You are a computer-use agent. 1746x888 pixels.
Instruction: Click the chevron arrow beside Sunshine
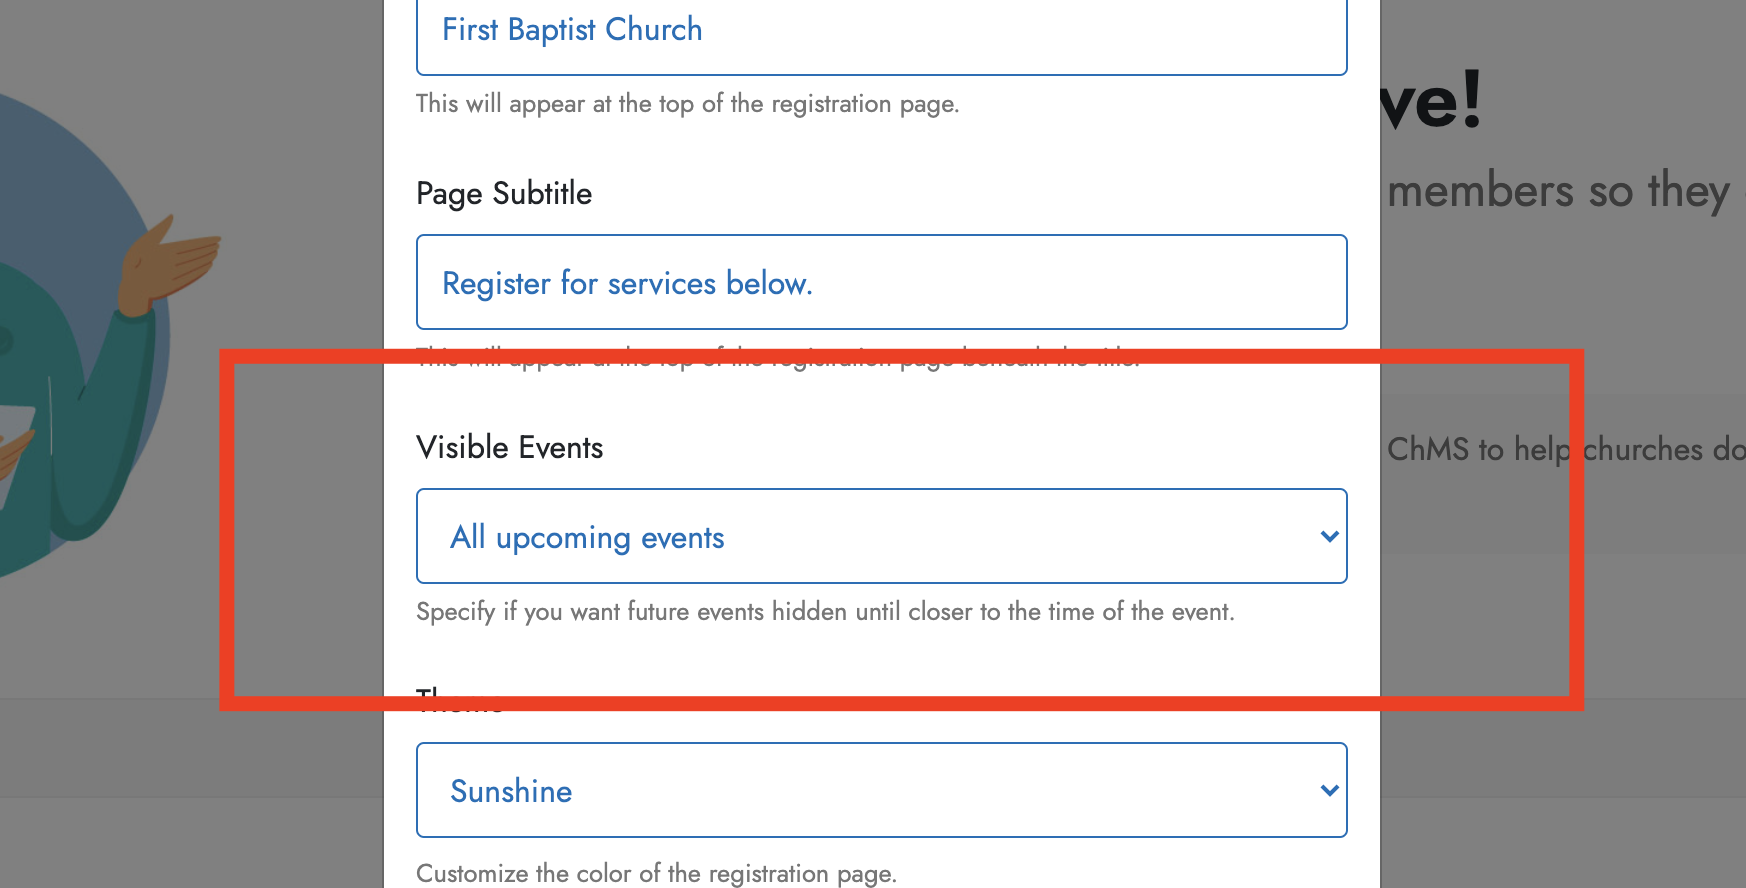(x=1329, y=790)
